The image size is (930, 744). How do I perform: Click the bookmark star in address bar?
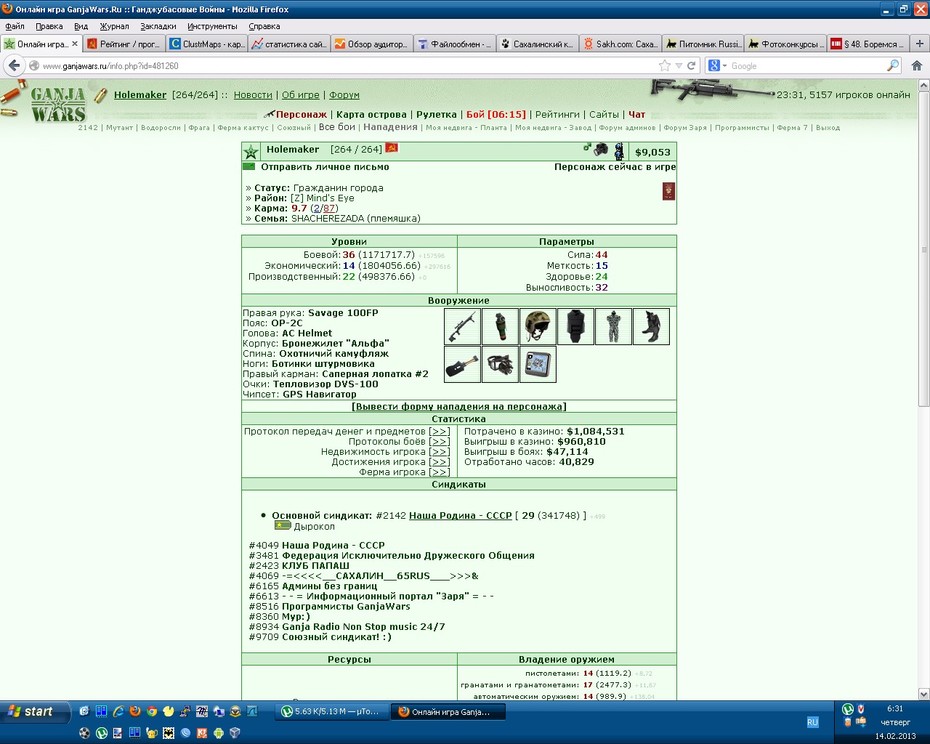(x=665, y=66)
